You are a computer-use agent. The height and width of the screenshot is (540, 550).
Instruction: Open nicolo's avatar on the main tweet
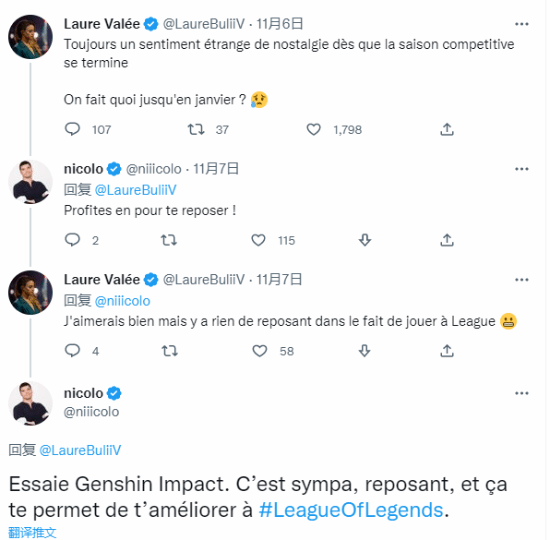click(x=31, y=404)
